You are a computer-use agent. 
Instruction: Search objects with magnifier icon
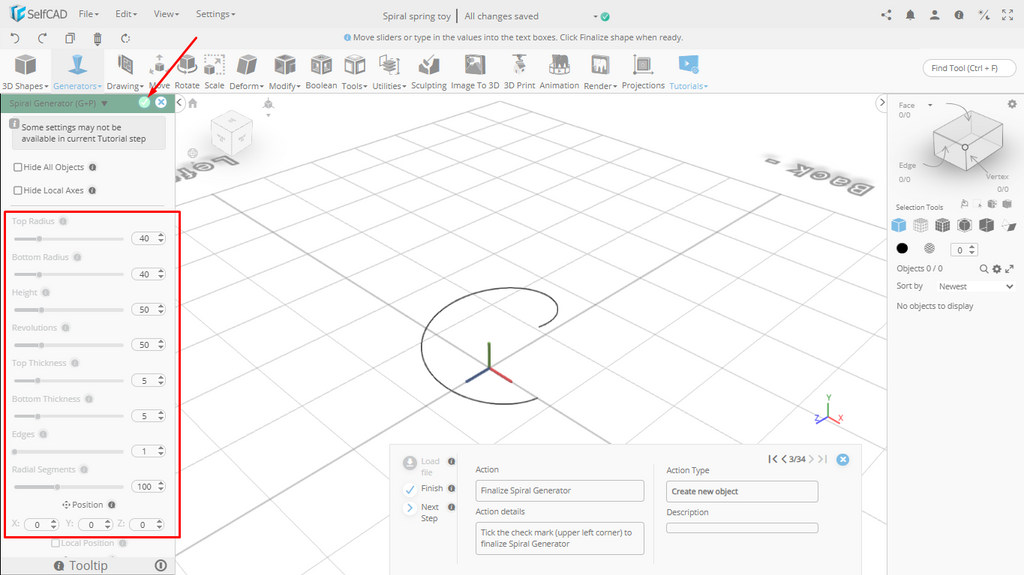tap(984, 269)
